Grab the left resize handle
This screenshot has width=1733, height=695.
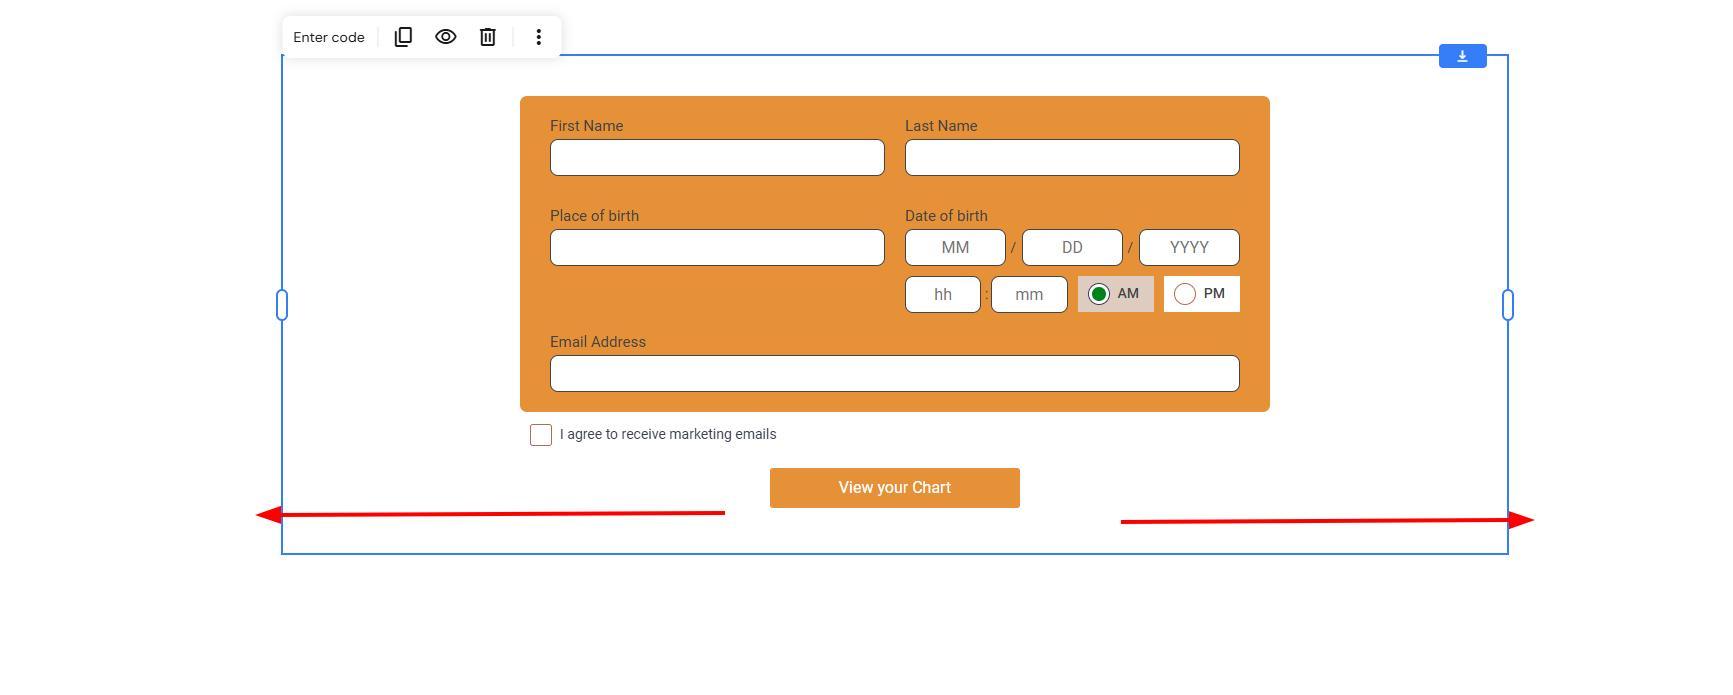point(282,305)
